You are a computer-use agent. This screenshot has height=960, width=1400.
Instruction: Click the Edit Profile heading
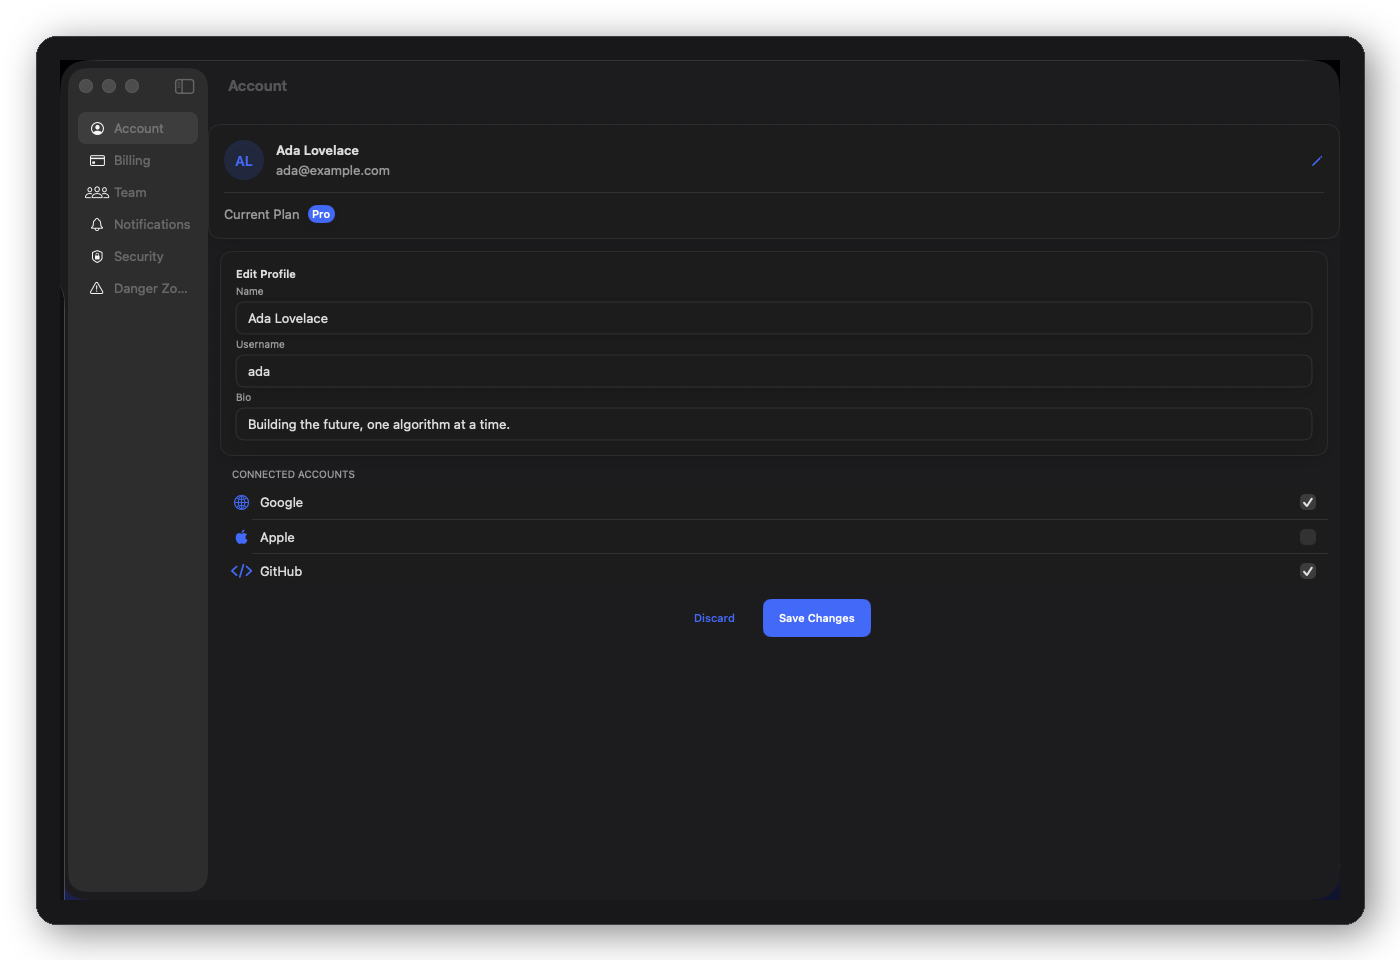pos(266,274)
